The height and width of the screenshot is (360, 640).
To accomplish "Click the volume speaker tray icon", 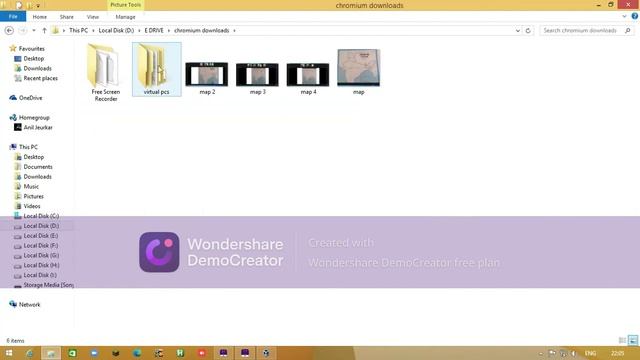I will [573, 353].
